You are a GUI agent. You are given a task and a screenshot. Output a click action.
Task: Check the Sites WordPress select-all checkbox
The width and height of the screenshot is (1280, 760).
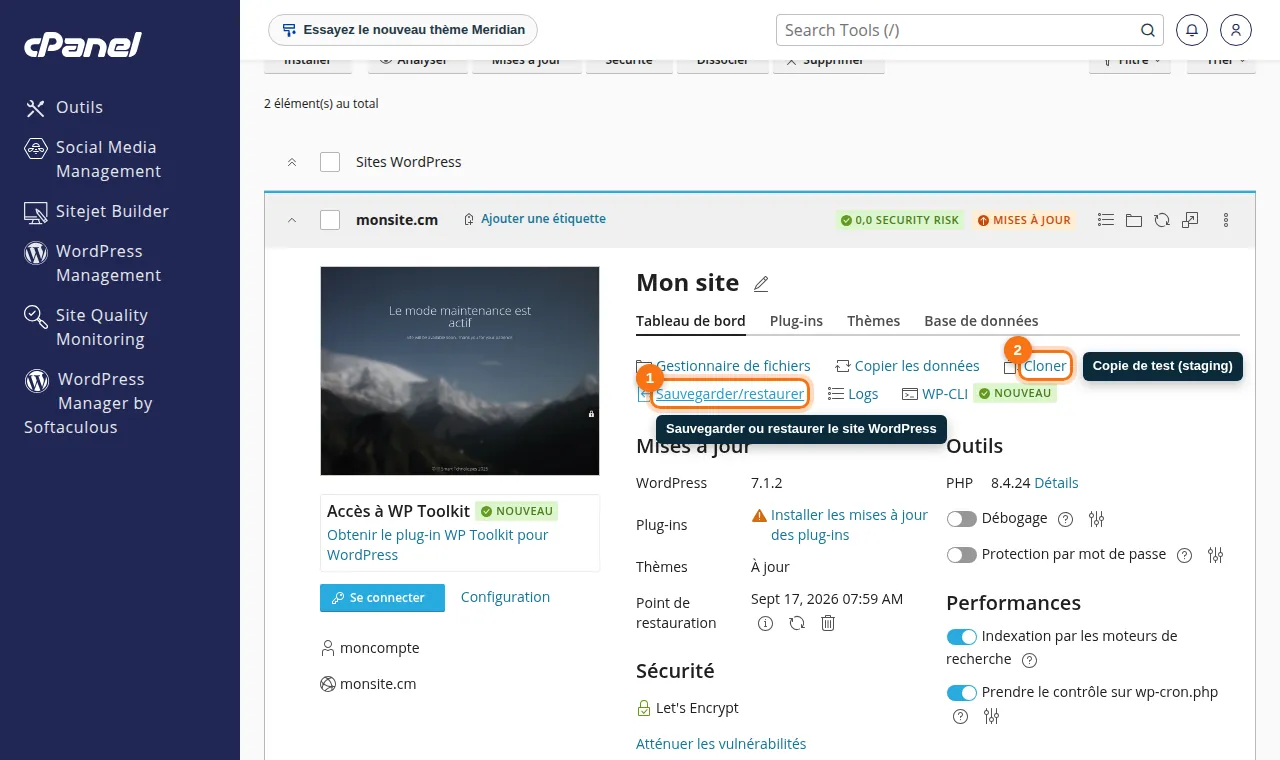(x=330, y=162)
